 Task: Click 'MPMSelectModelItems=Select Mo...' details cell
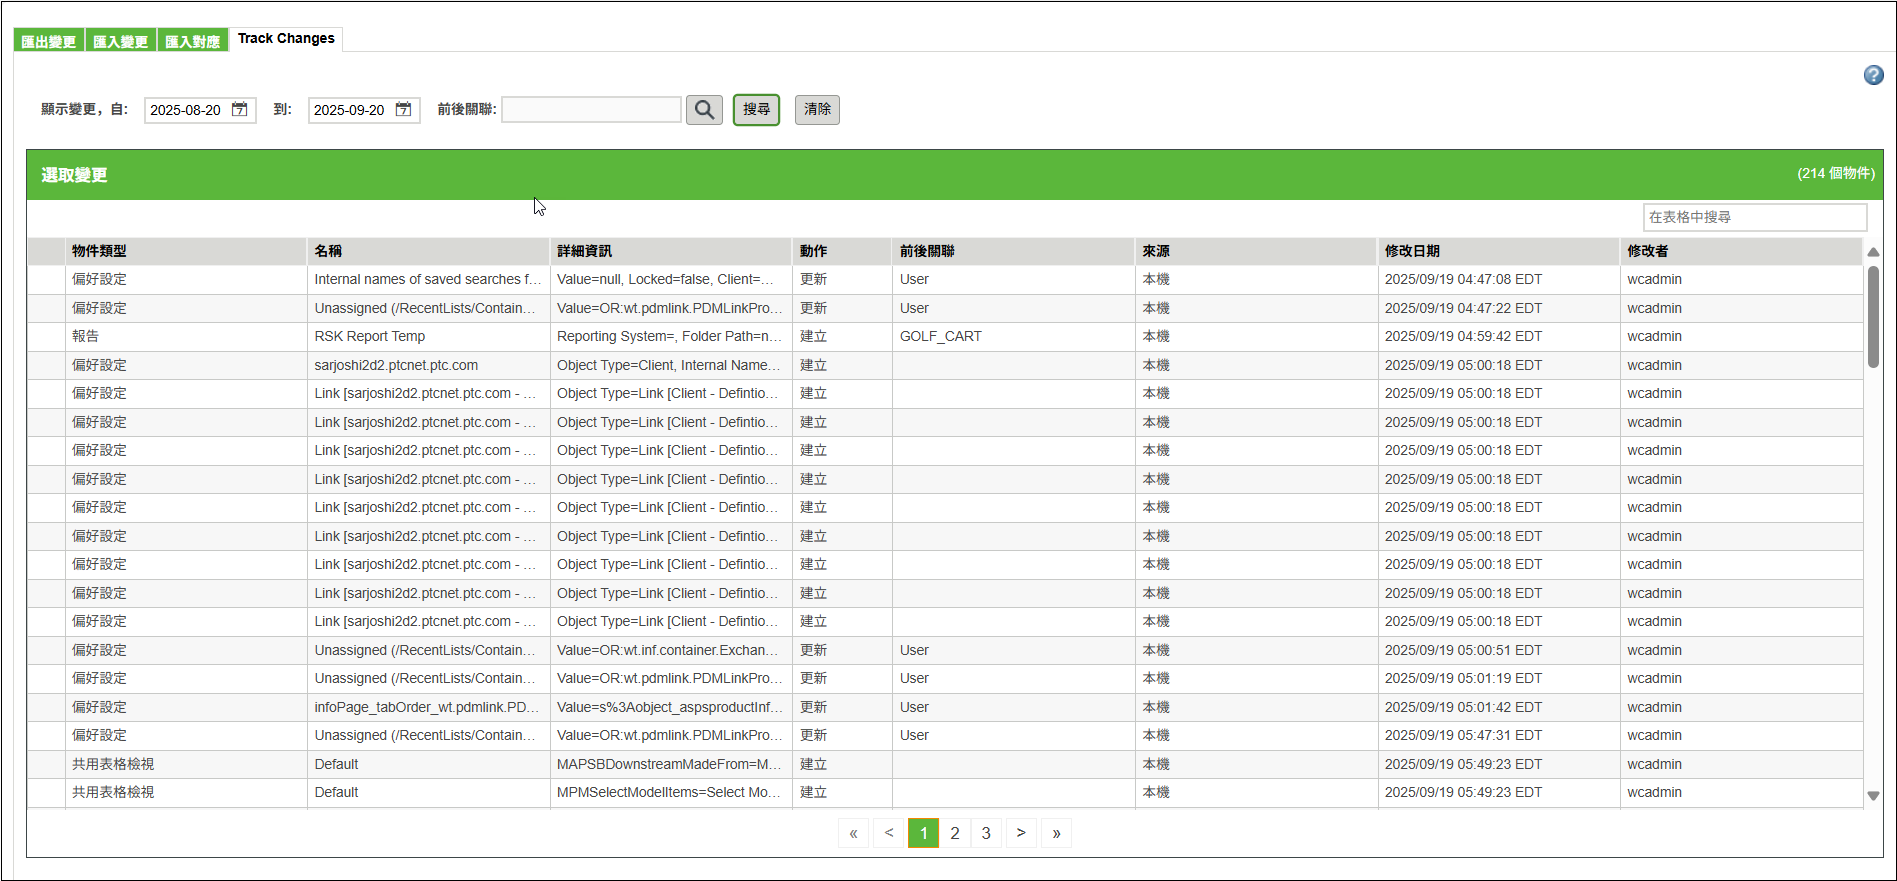pos(669,793)
